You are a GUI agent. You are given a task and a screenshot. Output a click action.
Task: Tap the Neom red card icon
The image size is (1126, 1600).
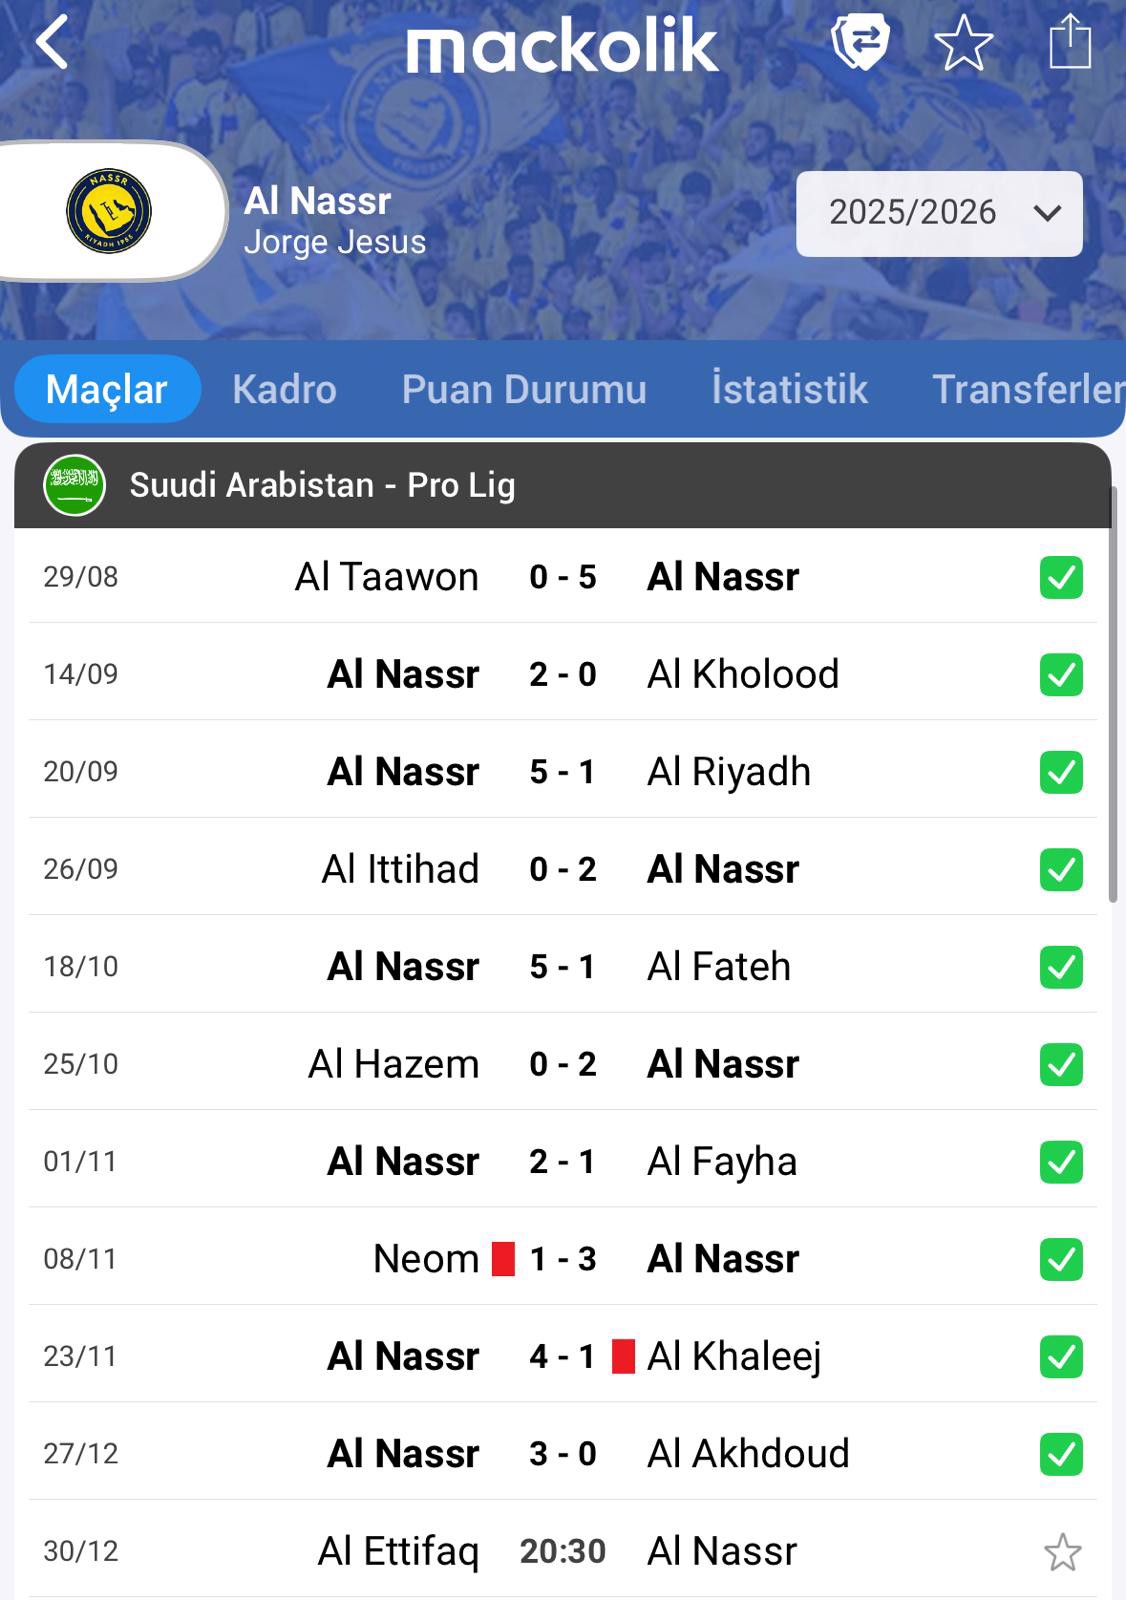[x=503, y=1258]
